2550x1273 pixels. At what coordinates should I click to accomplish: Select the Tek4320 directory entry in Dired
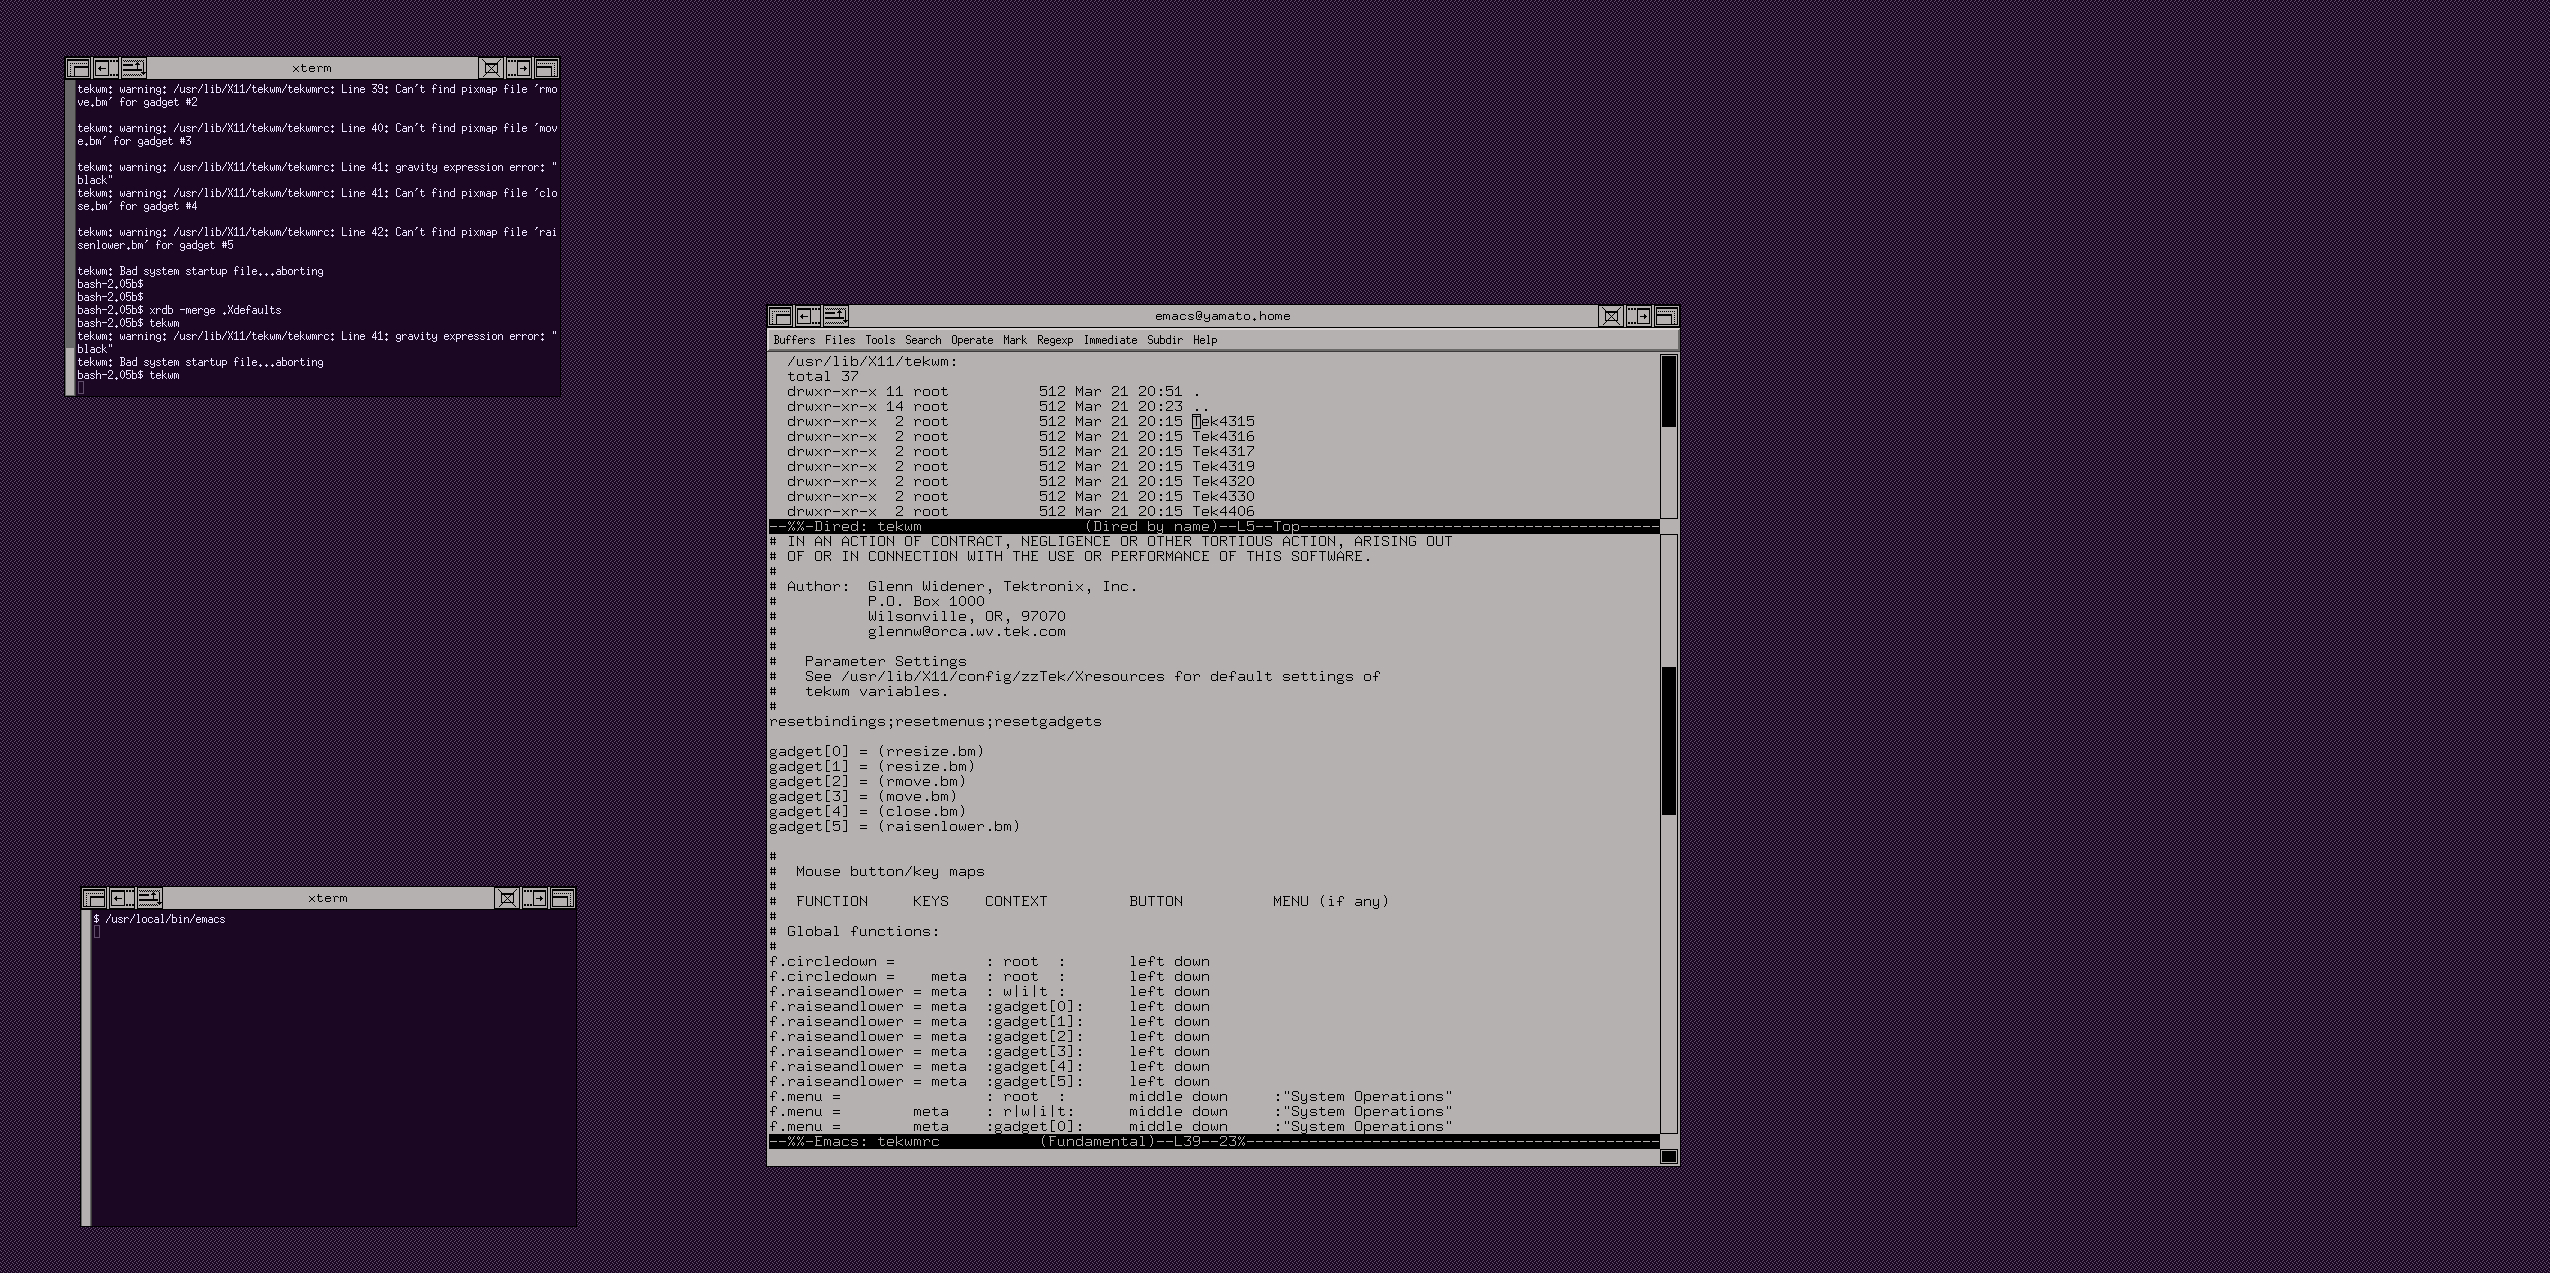pyautogui.click(x=1223, y=481)
